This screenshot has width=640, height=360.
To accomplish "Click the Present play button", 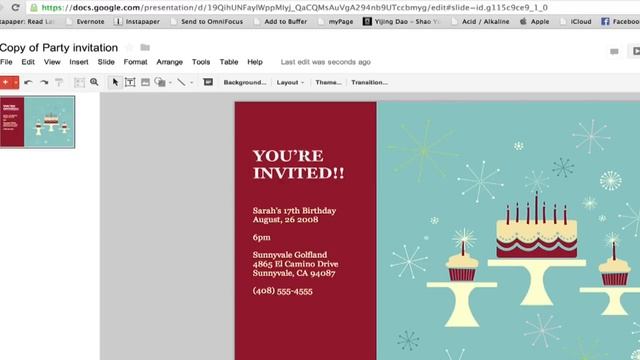I will 635,51.
